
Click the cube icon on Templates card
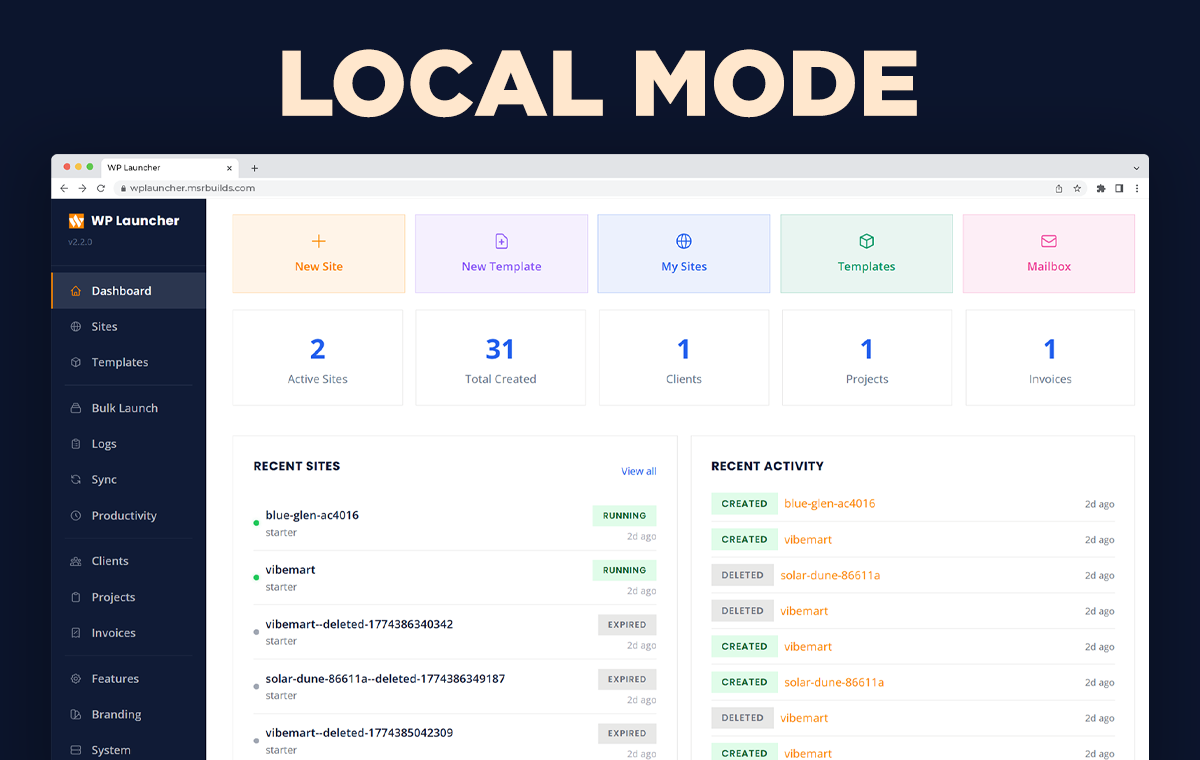tap(867, 241)
